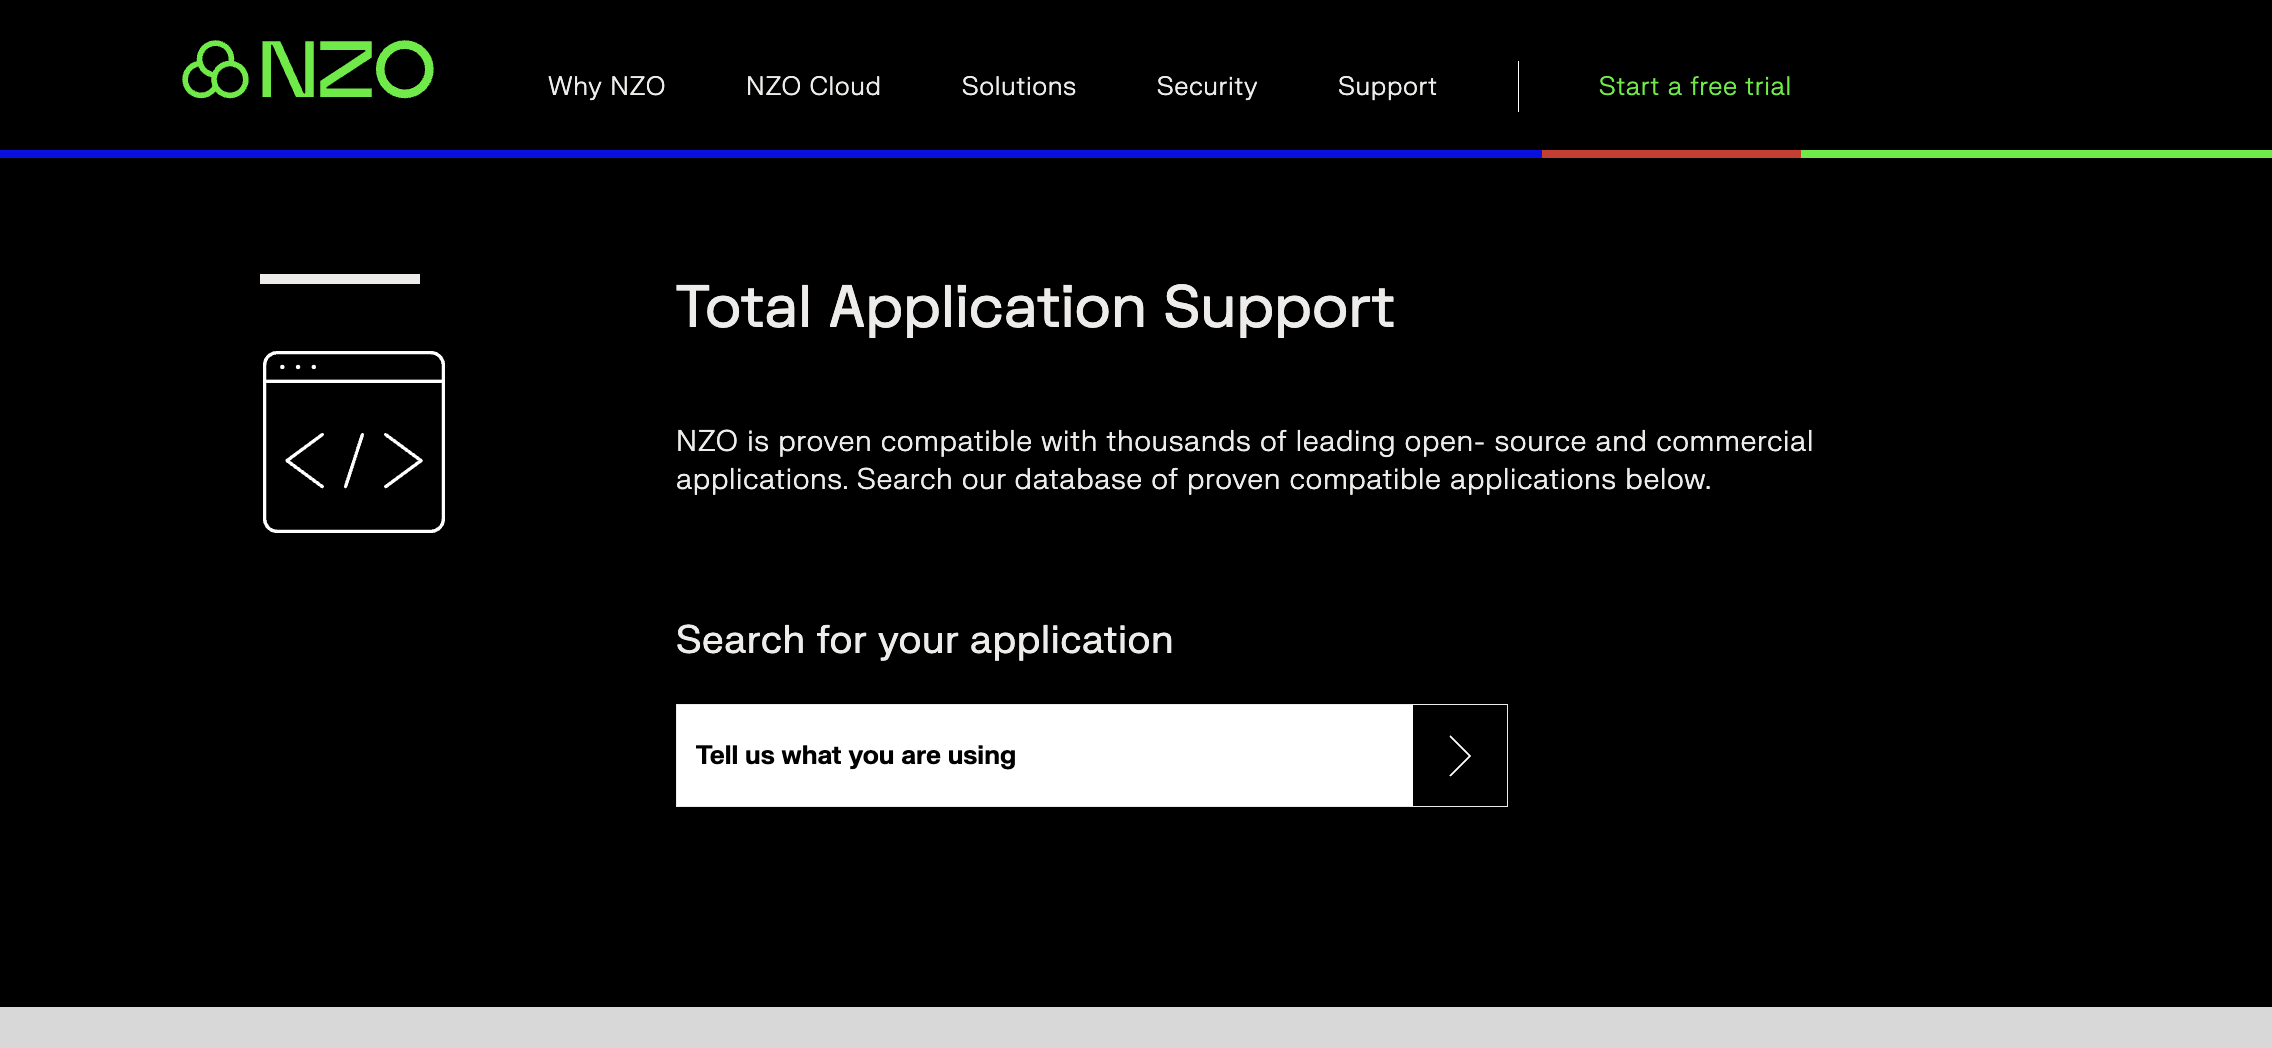Open the Support nav item

click(x=1387, y=86)
